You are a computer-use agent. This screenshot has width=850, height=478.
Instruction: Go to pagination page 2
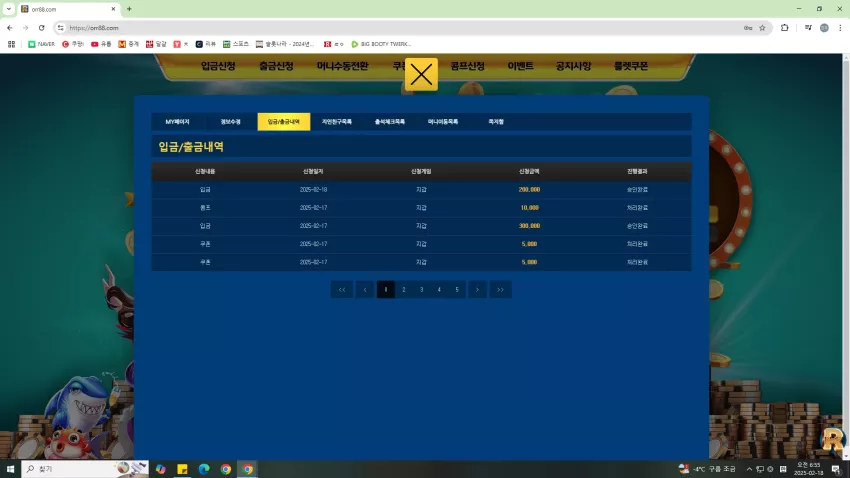[403, 289]
